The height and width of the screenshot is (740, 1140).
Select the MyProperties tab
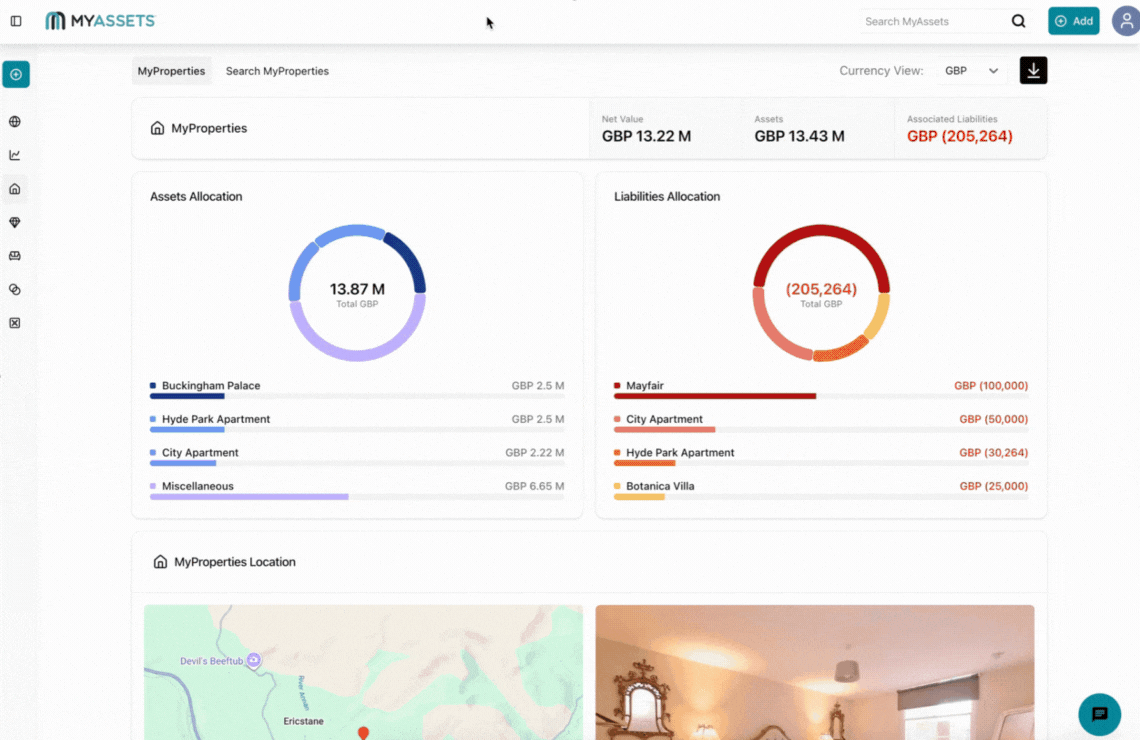[x=171, y=71]
